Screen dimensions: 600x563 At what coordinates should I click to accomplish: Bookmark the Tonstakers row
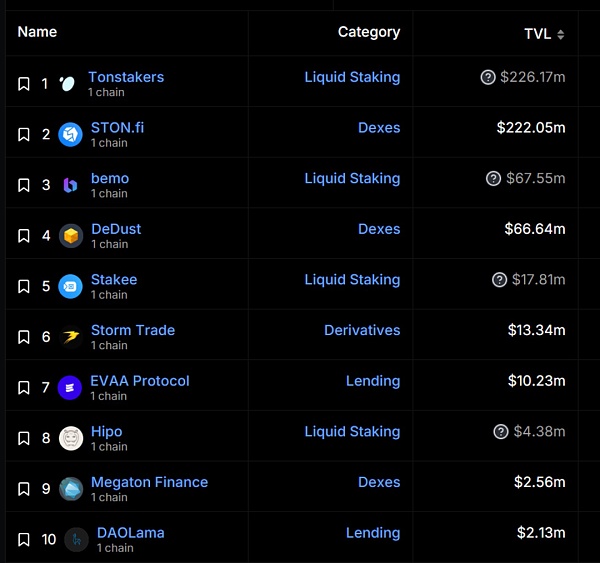[x=24, y=84]
